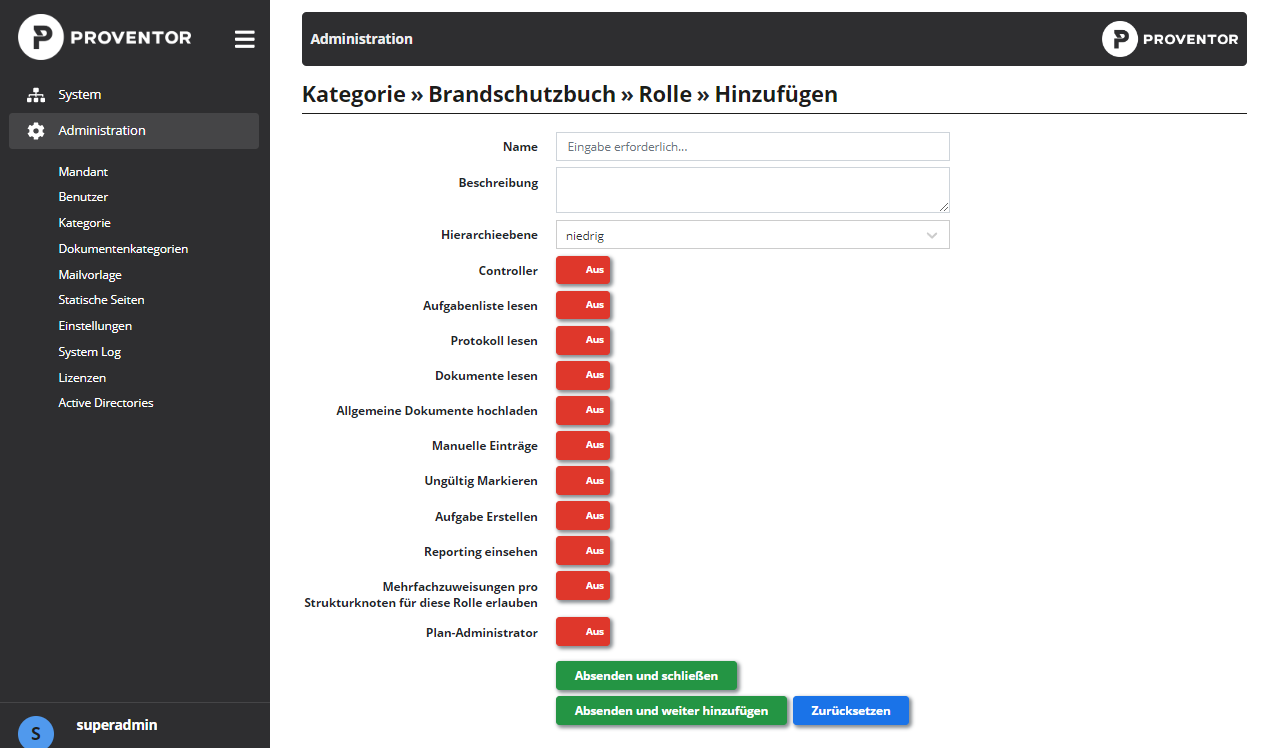
Task: Click the Administration header title
Action: tap(361, 39)
